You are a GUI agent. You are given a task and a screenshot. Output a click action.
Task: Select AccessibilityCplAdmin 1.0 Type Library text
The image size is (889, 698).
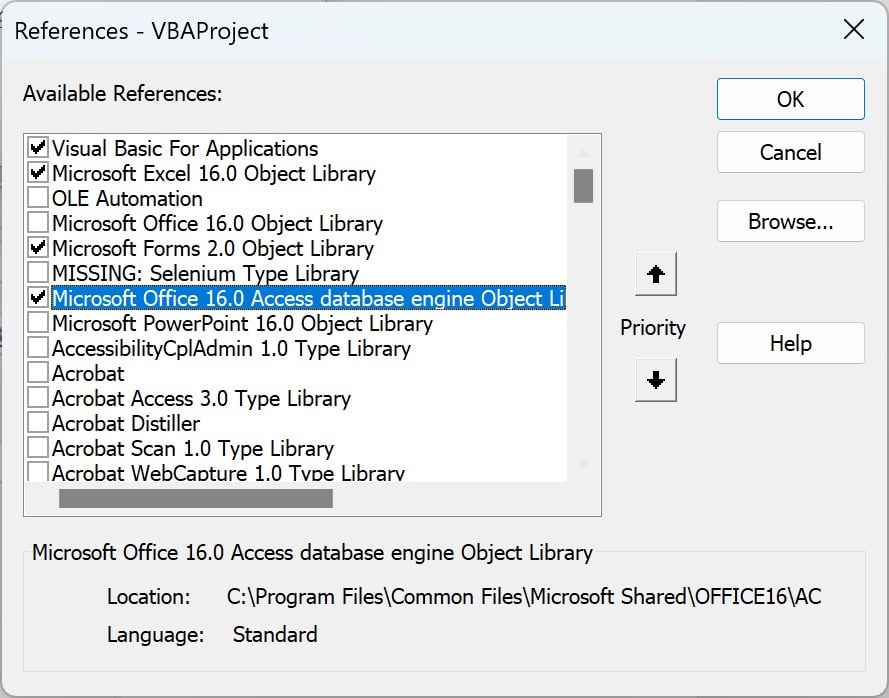coord(231,348)
